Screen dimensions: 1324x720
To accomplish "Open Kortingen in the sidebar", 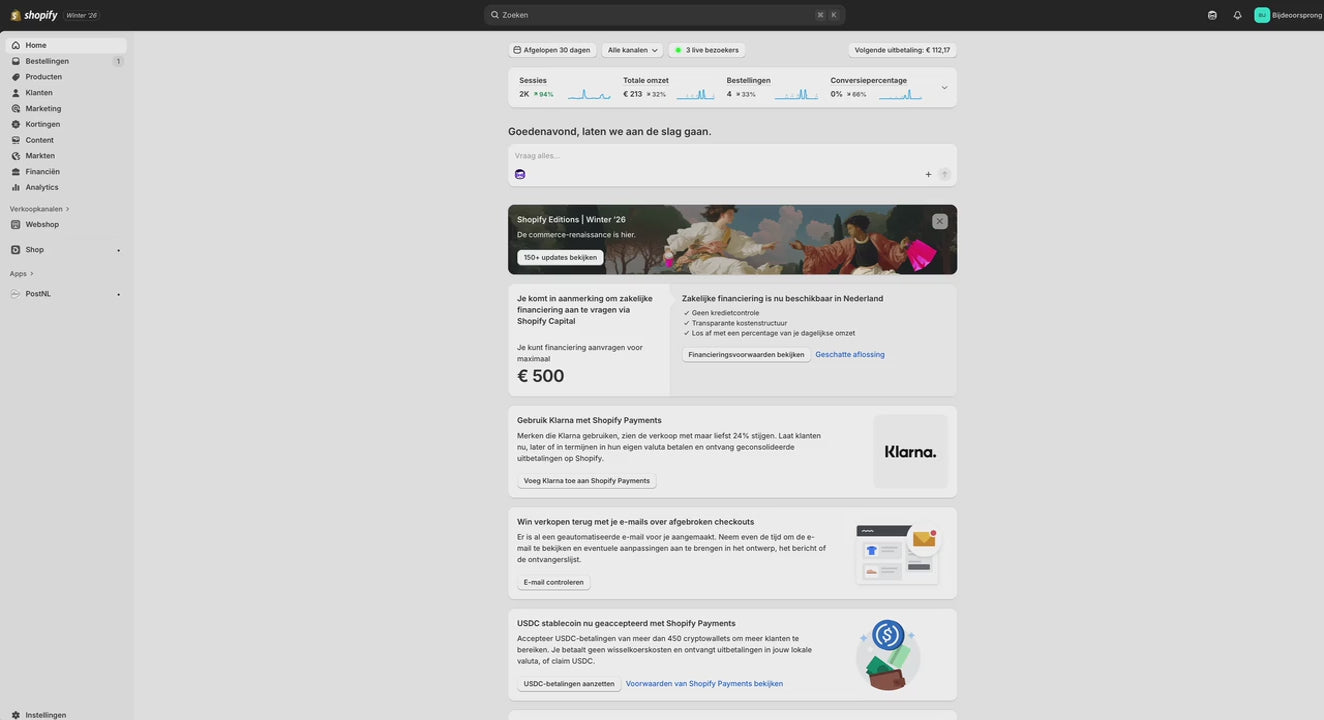I will point(65,124).
